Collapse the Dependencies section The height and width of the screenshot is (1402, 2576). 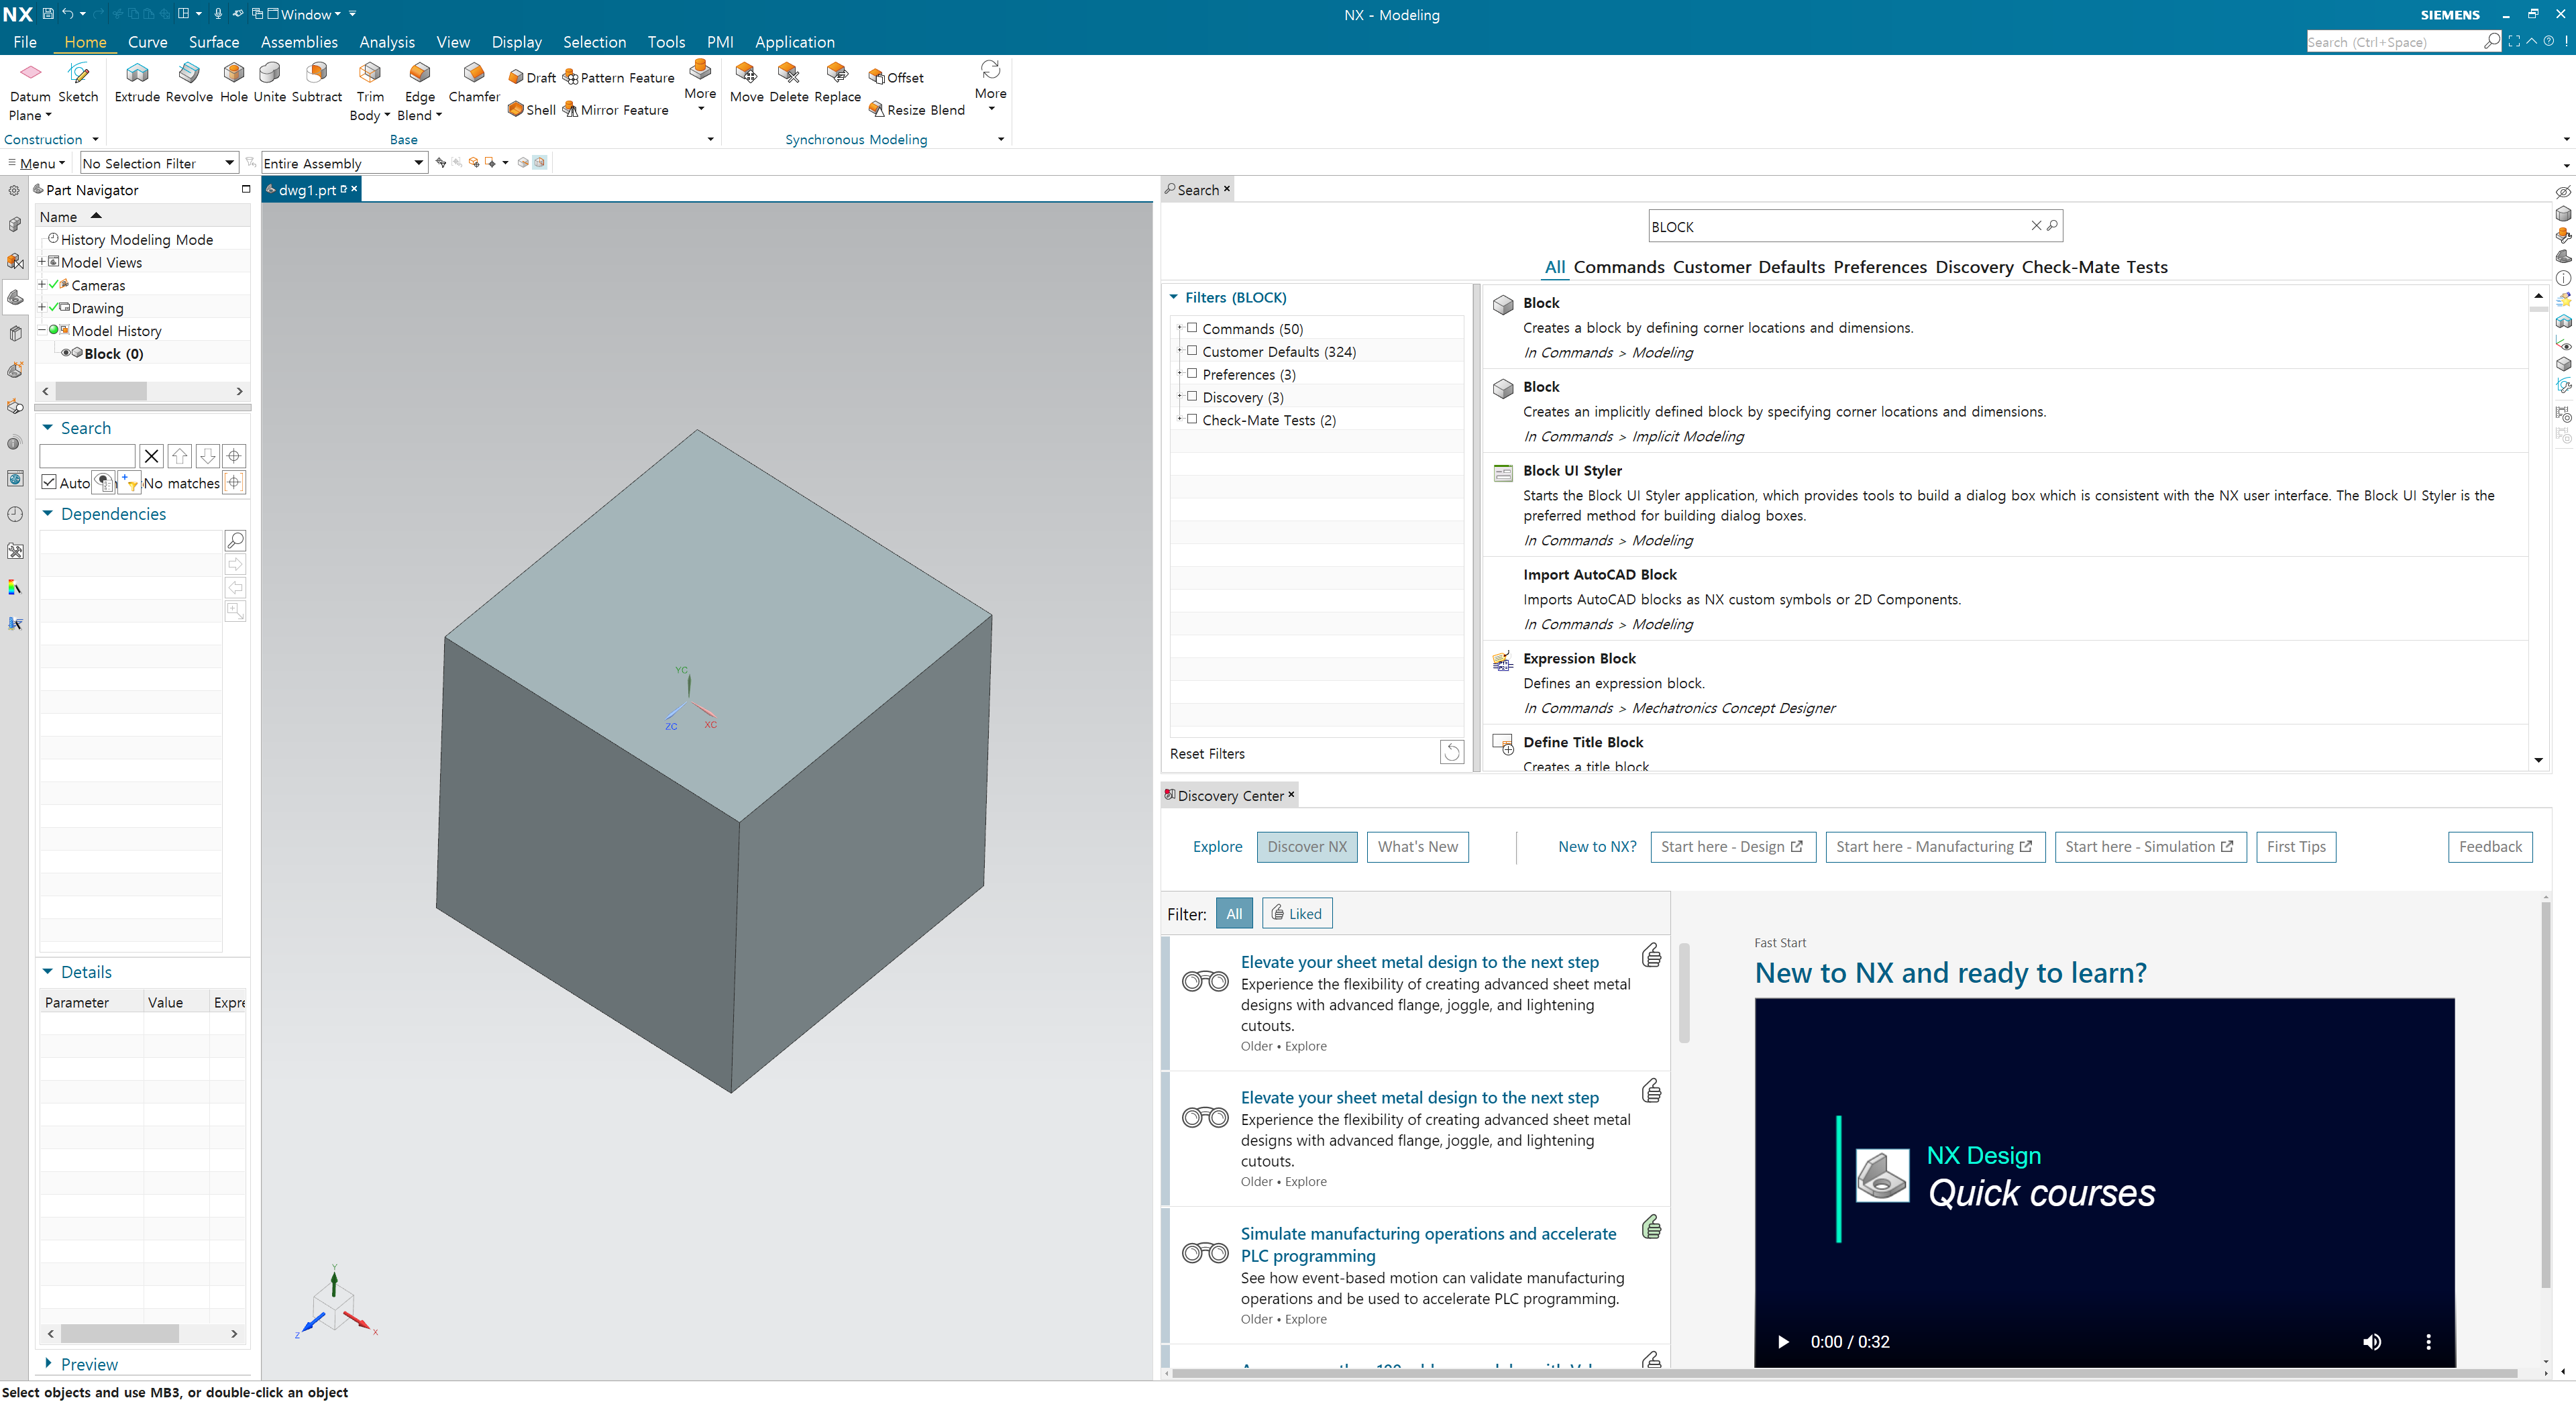coord(47,513)
